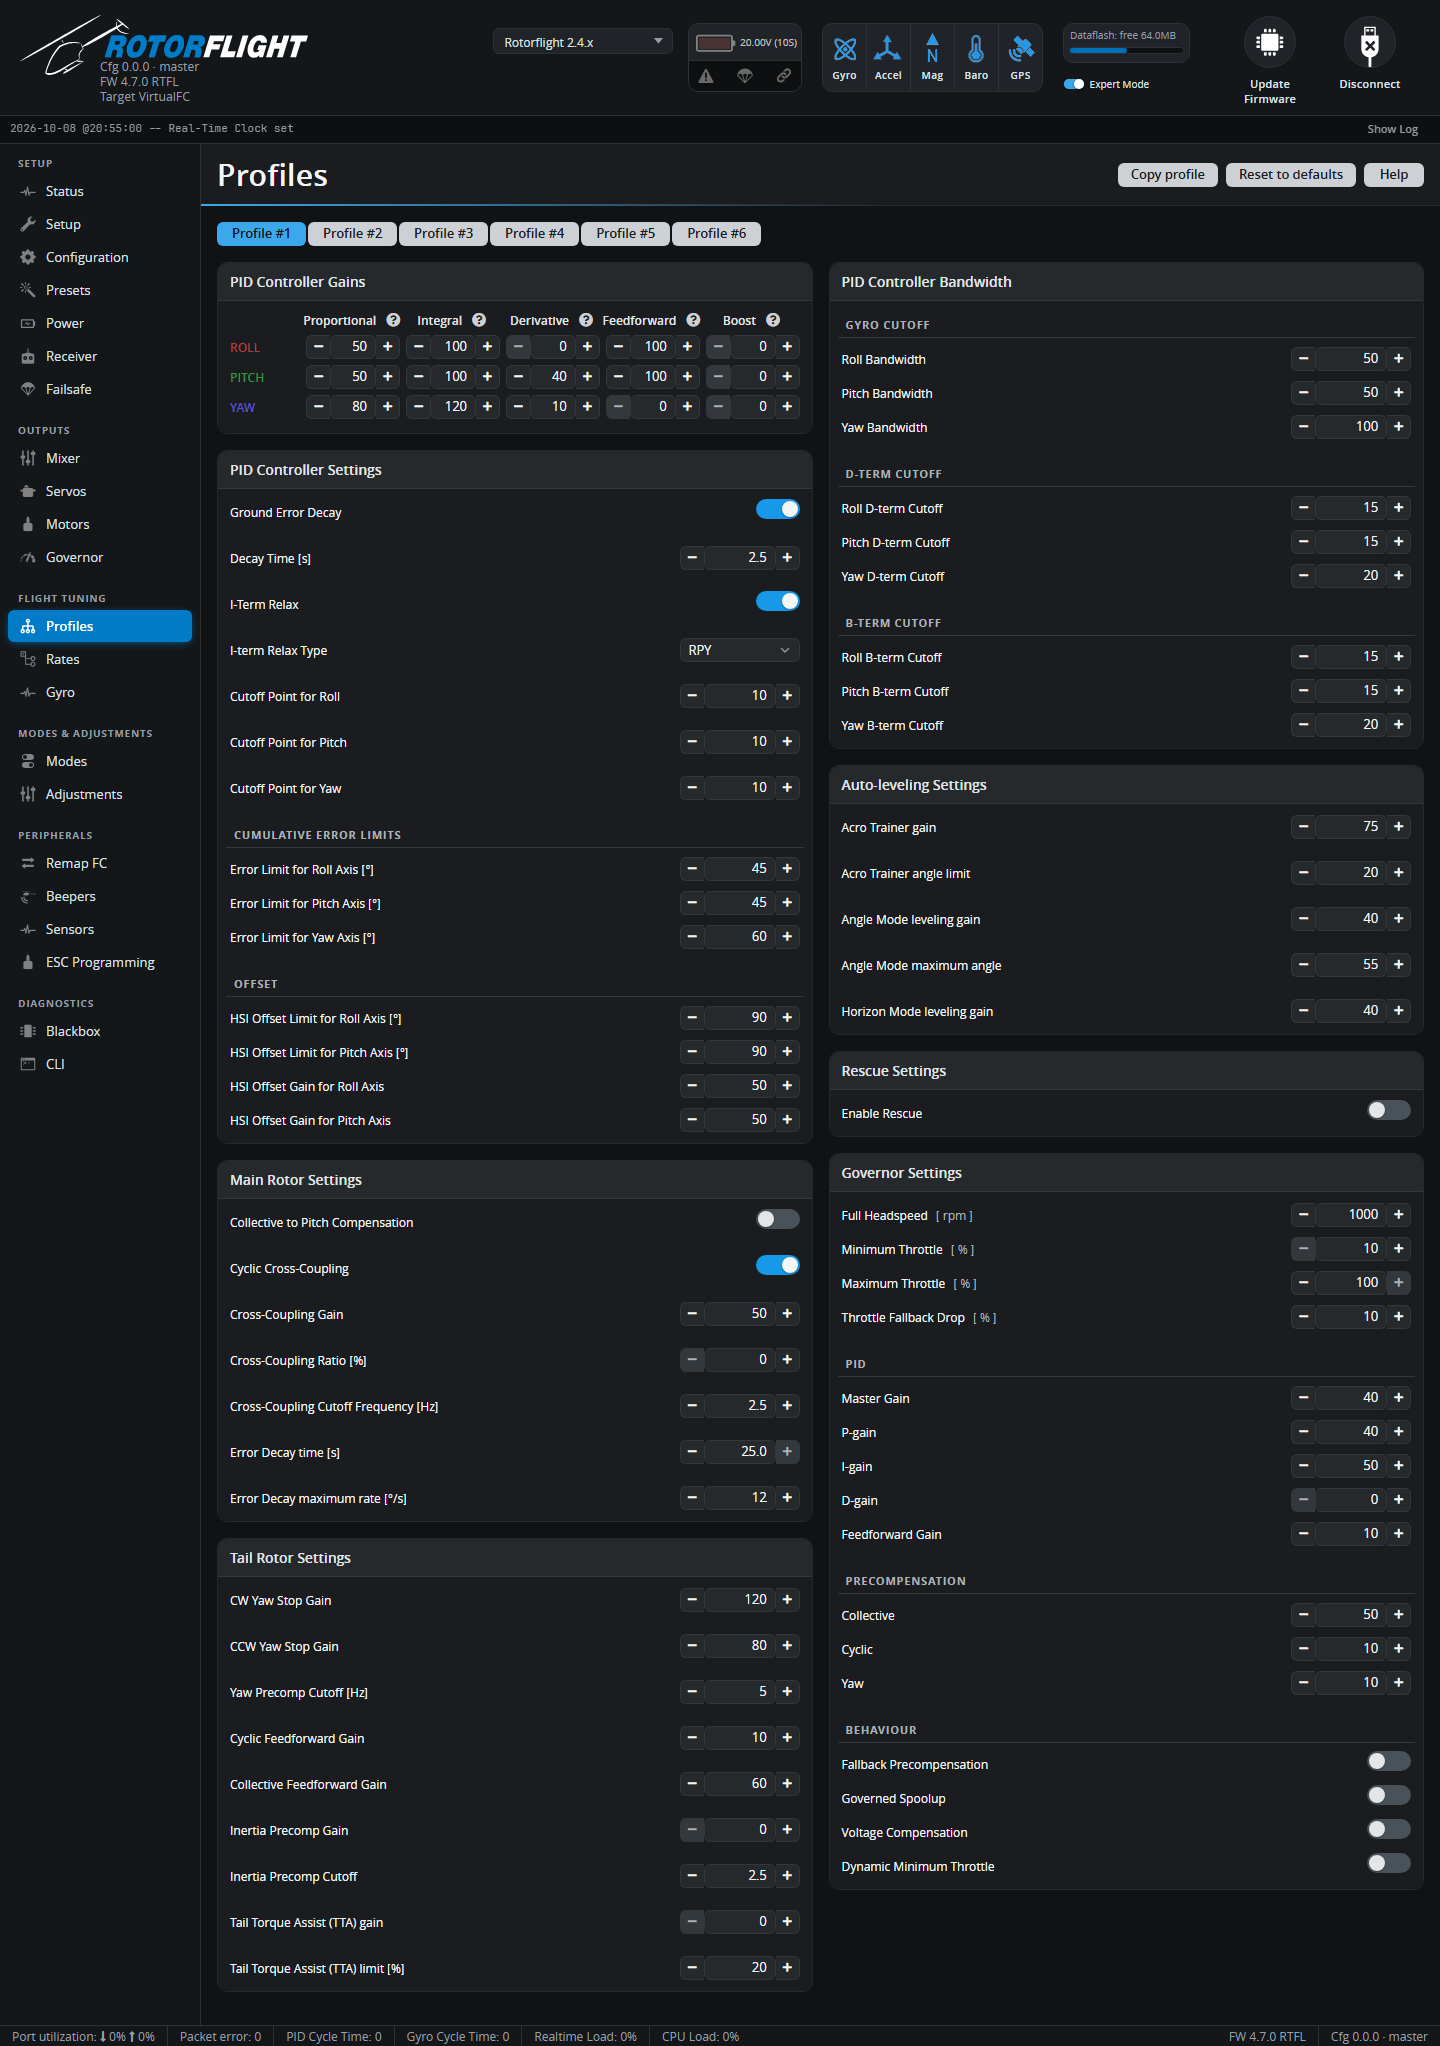Increase Full Headspeed rpm
The width and height of the screenshot is (1440, 2046).
(x=1399, y=1215)
